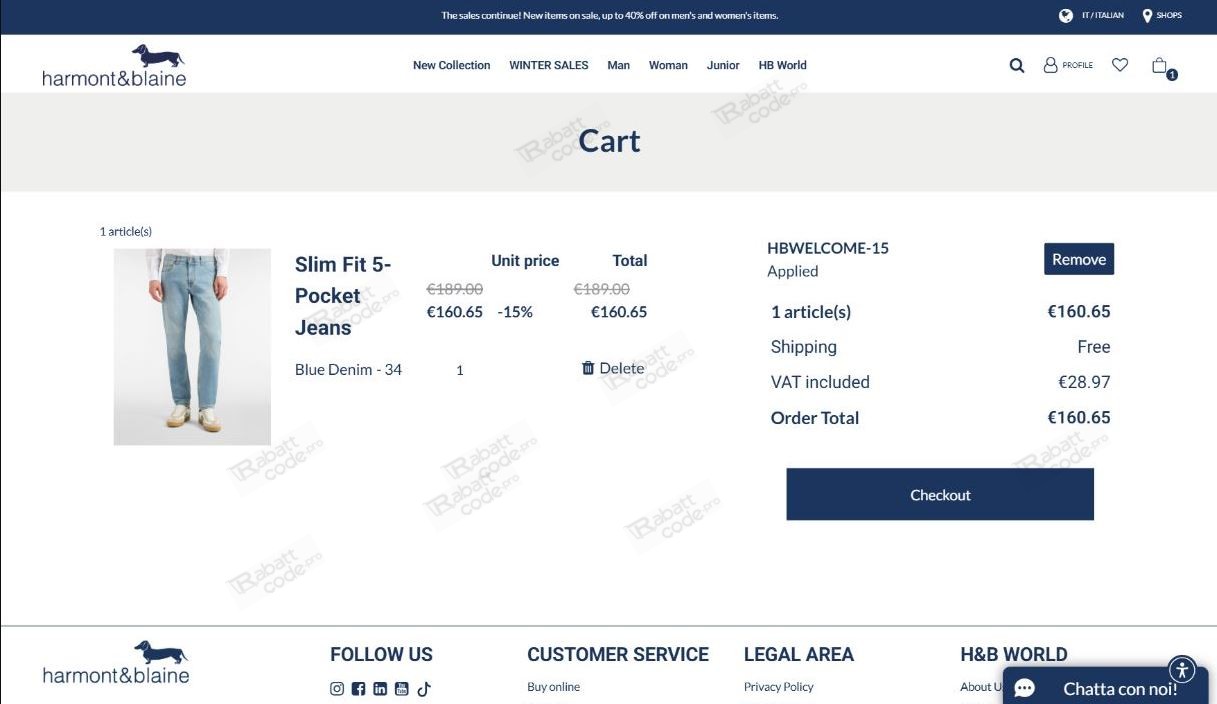The height and width of the screenshot is (704, 1217).
Task: Open the HB World menu
Action: tap(782, 66)
